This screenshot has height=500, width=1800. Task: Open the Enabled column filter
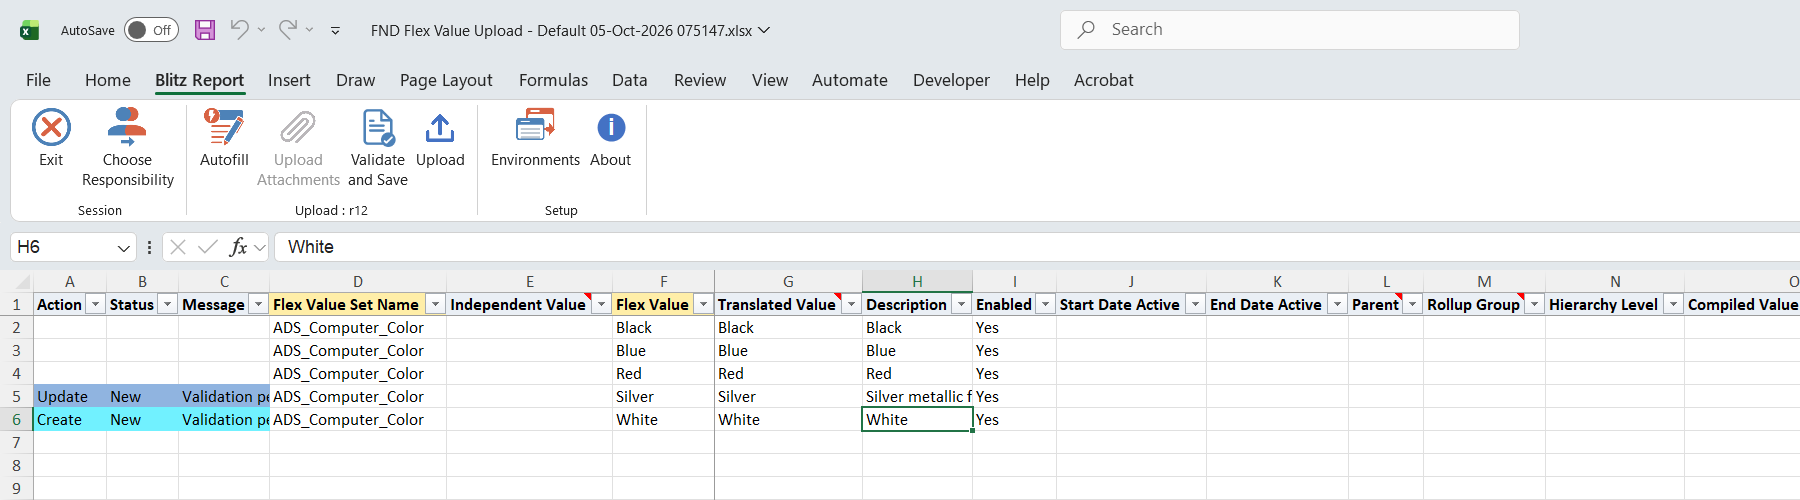tap(1046, 304)
